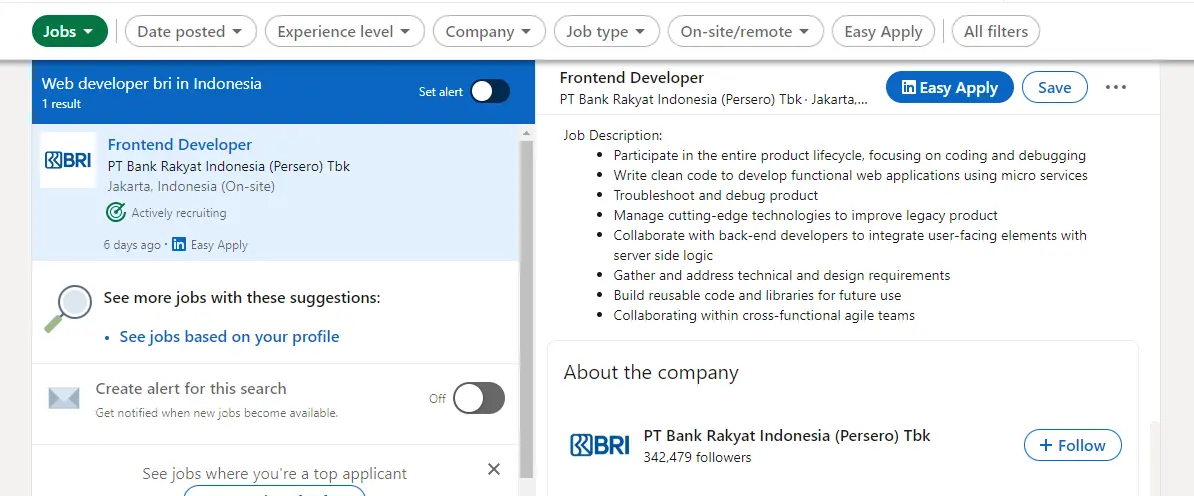Click the BRI logo in job listing

point(68,160)
